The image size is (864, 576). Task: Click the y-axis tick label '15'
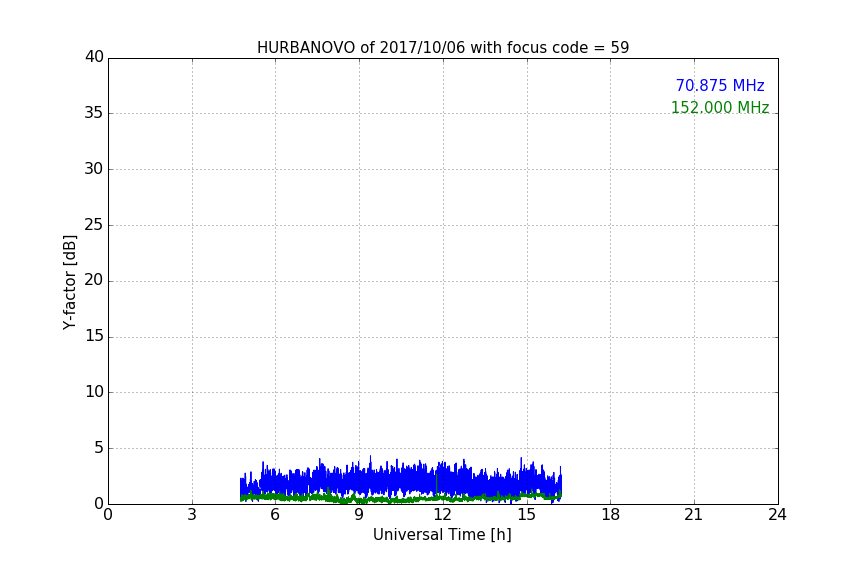pyautogui.click(x=94, y=336)
